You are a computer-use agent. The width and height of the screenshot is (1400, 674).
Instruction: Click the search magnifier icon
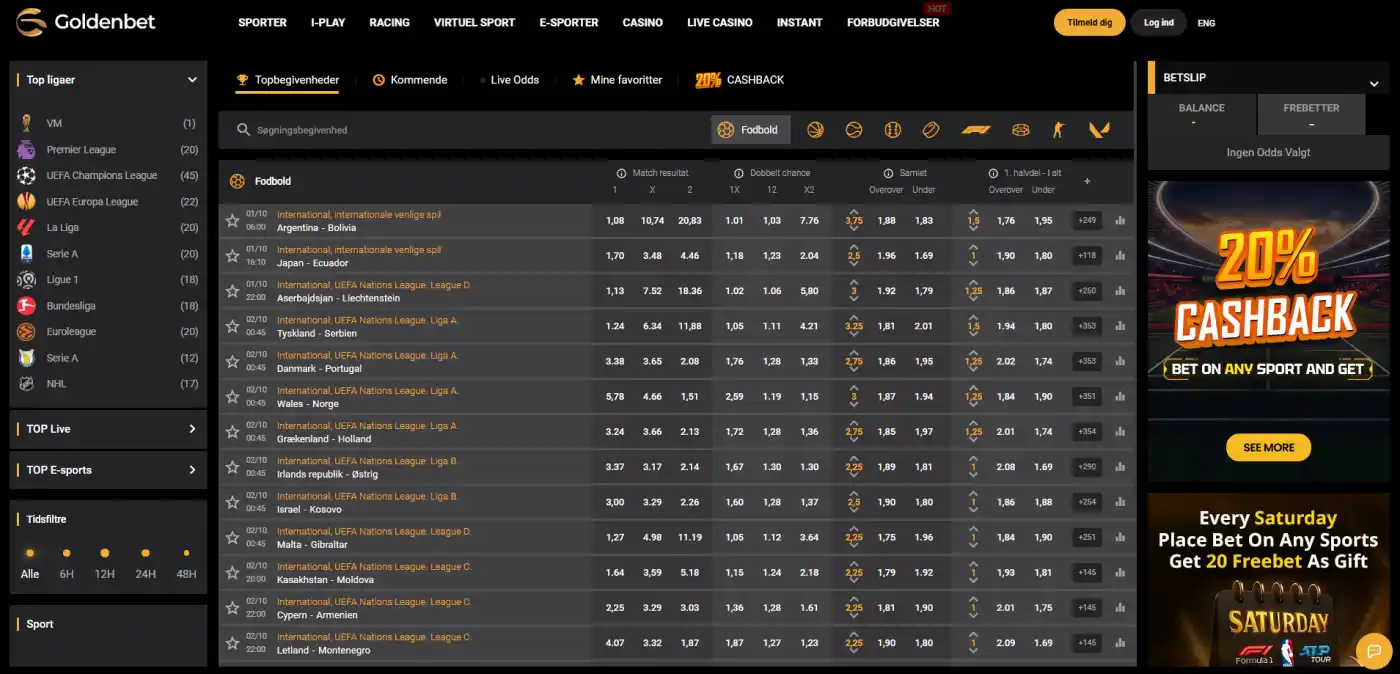(243, 130)
